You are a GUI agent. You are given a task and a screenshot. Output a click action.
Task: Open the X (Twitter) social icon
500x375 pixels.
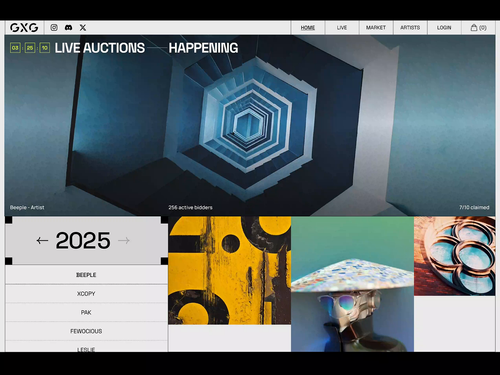pos(83,28)
